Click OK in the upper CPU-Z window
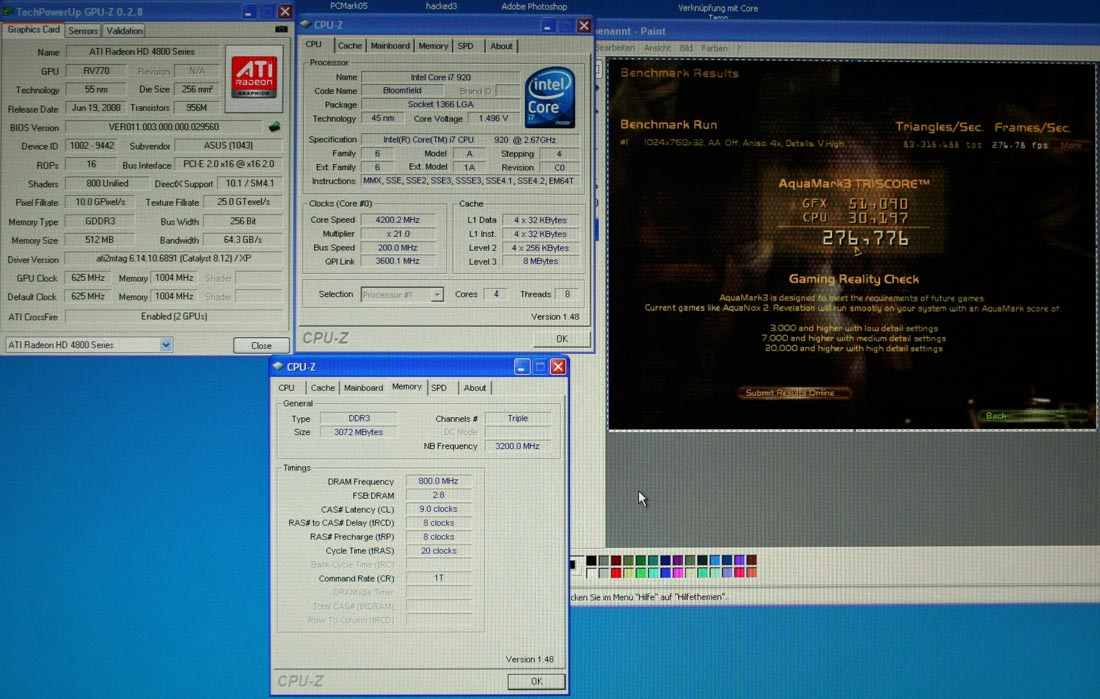Viewport: 1100px width, 699px height. point(562,338)
